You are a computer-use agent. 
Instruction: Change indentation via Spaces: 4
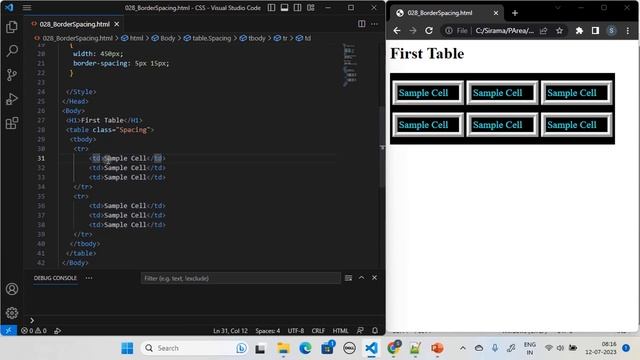(x=268, y=331)
